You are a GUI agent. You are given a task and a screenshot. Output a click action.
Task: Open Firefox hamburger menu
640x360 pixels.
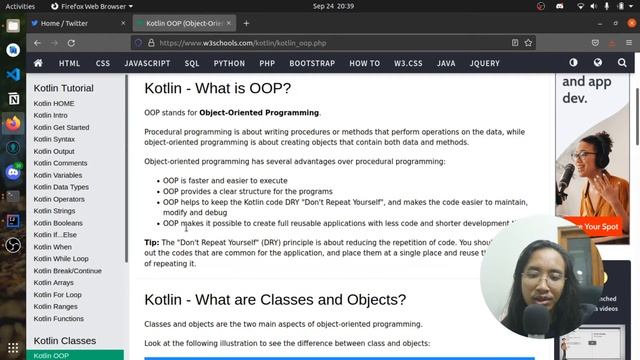pyautogui.click(x=629, y=43)
